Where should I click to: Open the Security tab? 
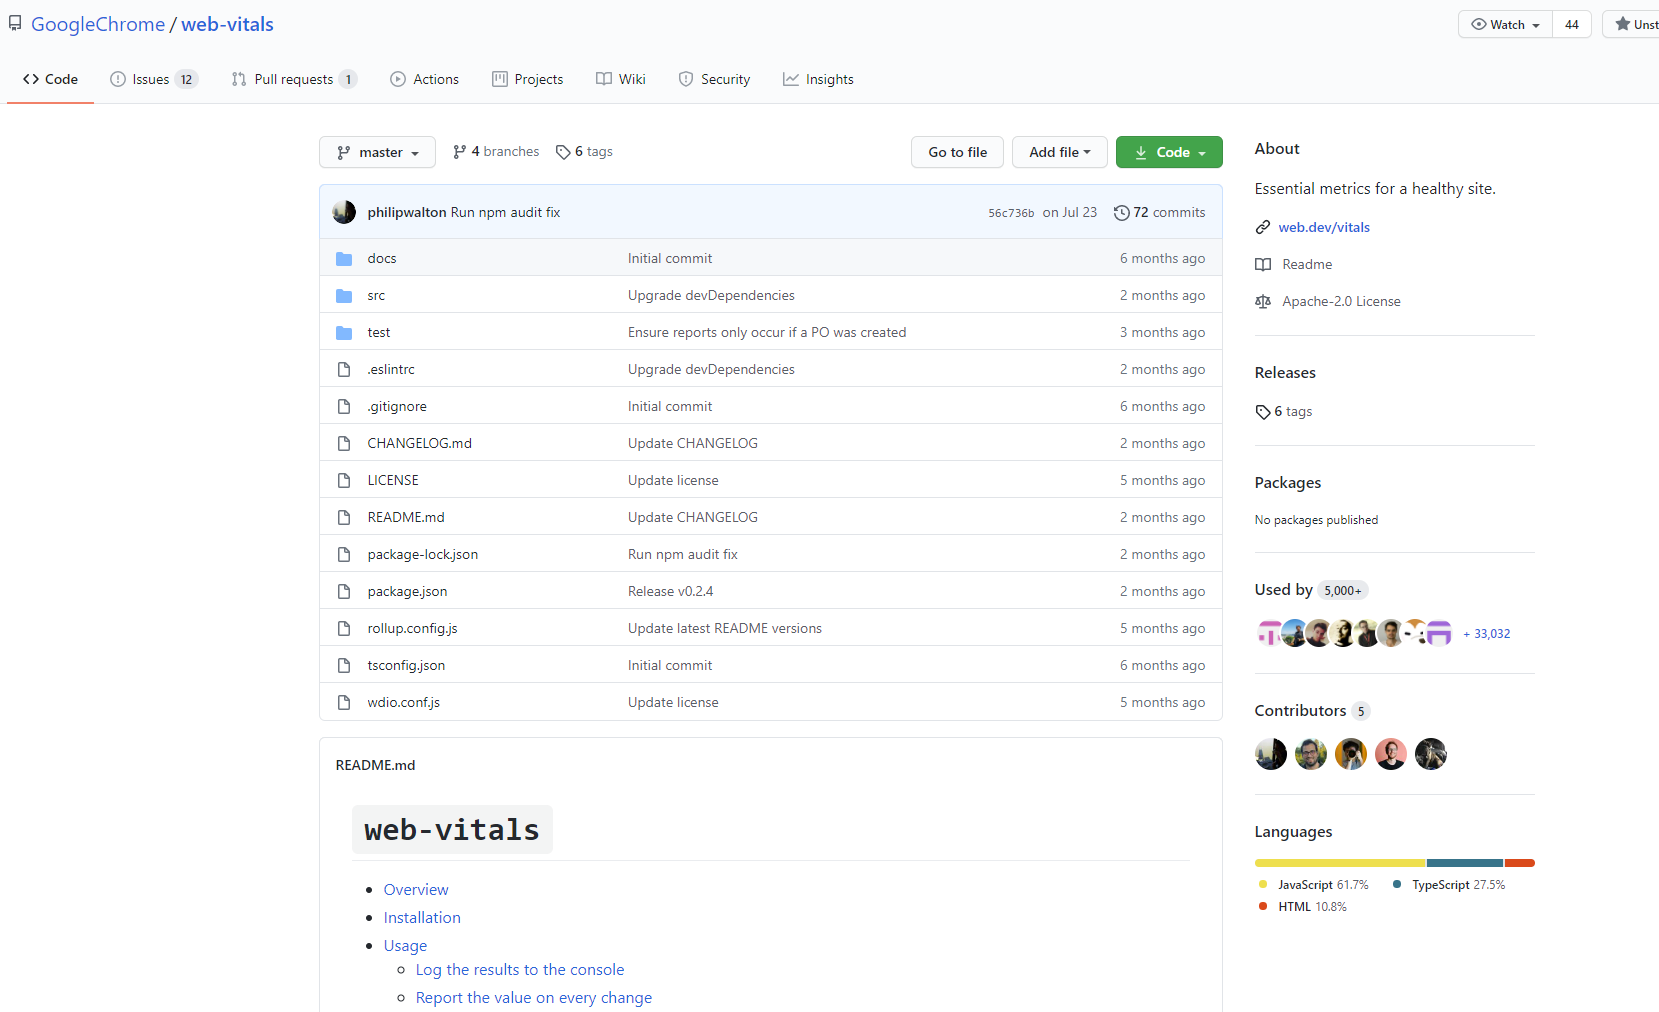714,79
